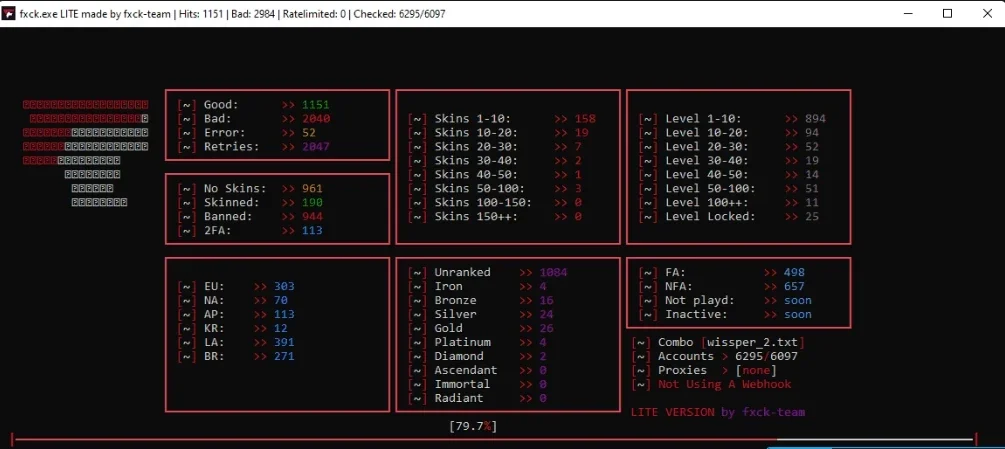Viewport: 1005px width, 449px height.
Task: Click the 'Level 20-30:' label
Action: [x=707, y=147]
